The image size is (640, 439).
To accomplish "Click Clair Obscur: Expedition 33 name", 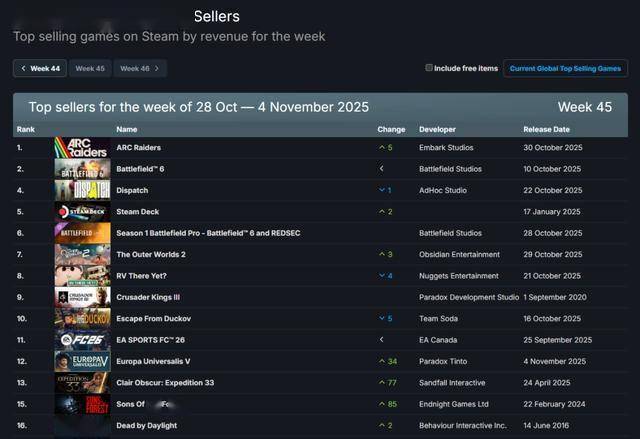I will tap(165, 383).
